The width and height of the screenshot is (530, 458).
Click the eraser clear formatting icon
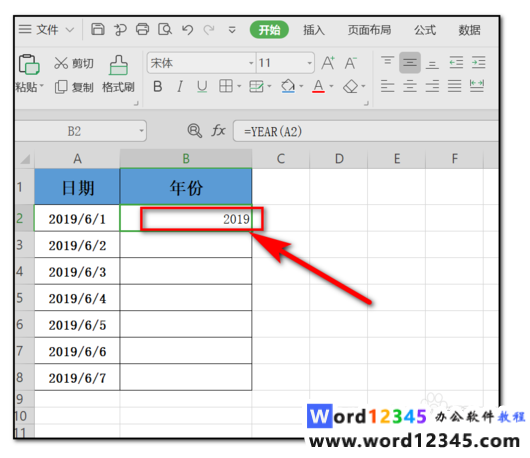pyautogui.click(x=350, y=86)
